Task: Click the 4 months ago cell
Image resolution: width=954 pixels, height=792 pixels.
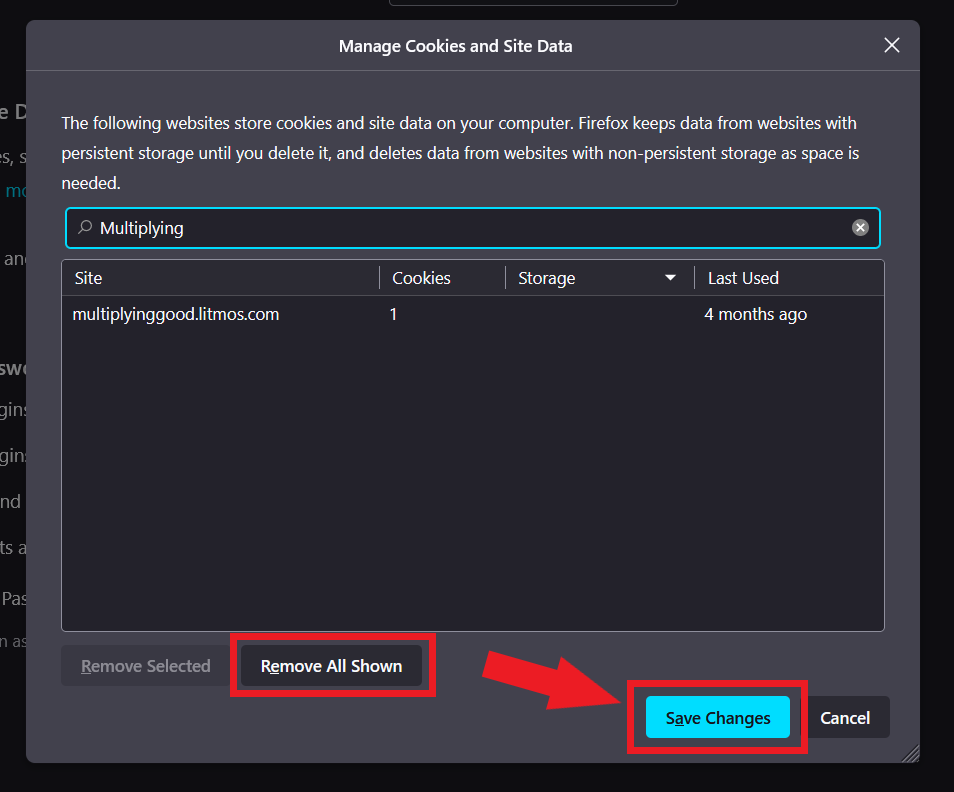Action: [x=755, y=314]
